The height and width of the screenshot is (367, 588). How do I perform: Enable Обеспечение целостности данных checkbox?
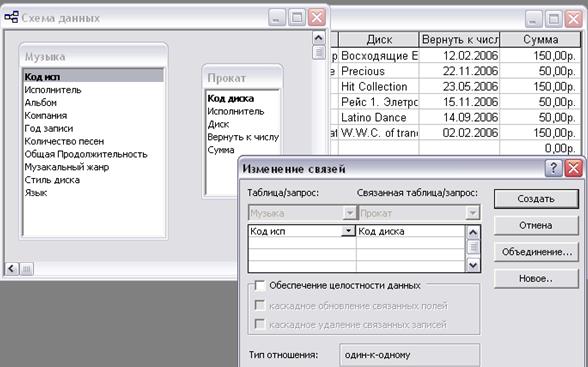(260, 286)
